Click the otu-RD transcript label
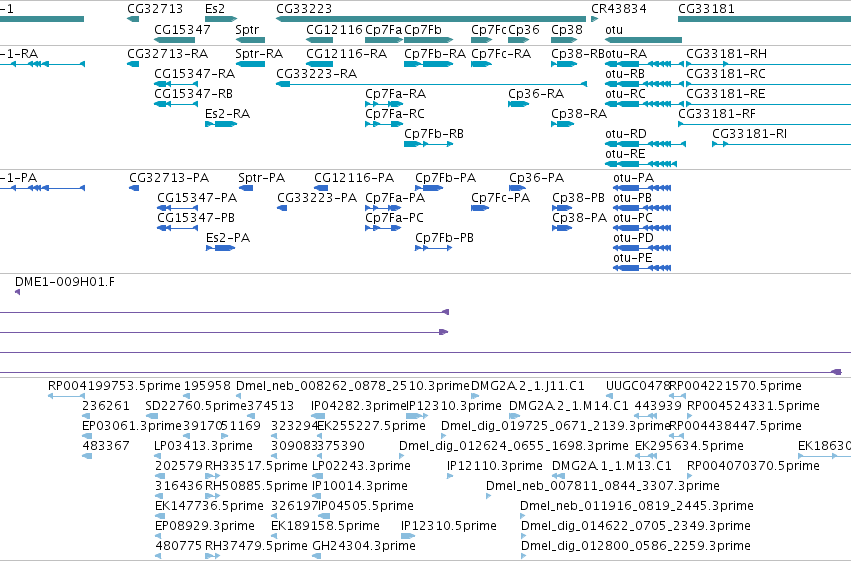This screenshot has width=851, height=561. (626, 134)
